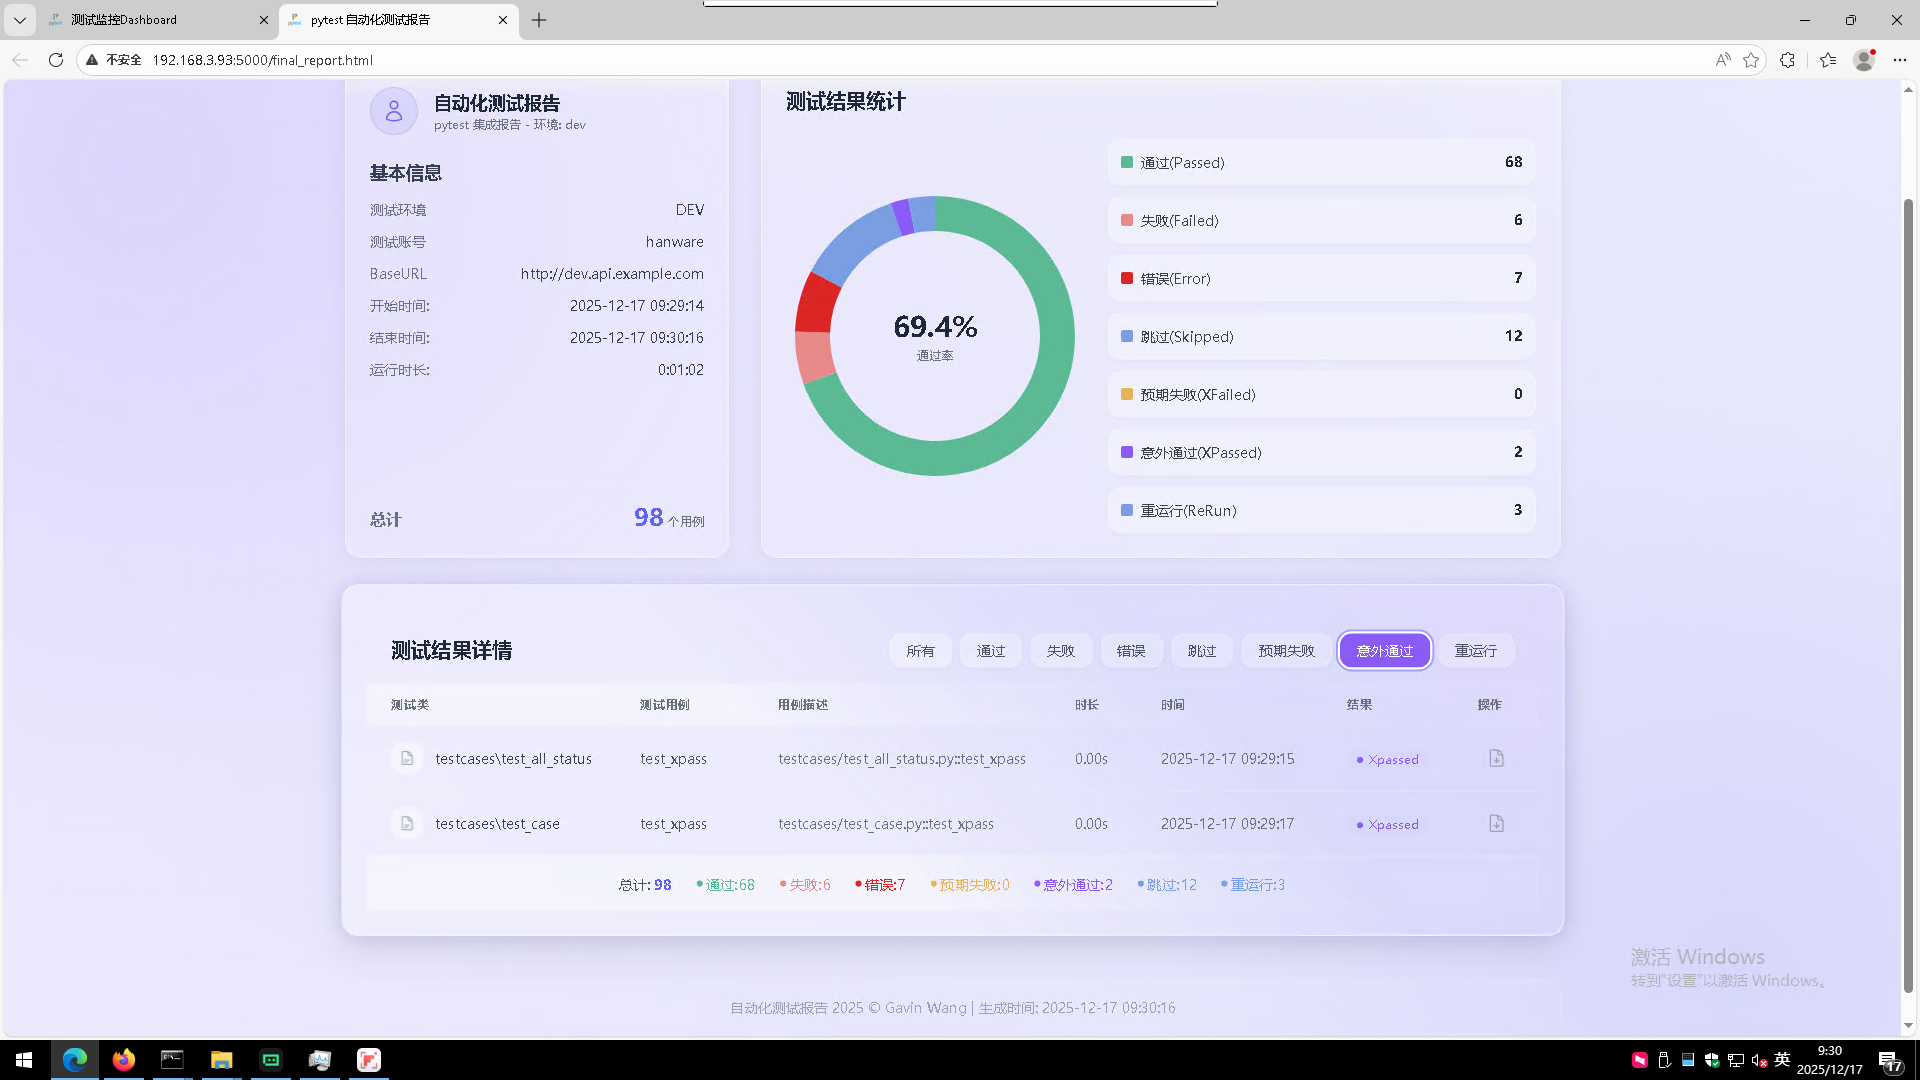Close the pytest report tab
This screenshot has height=1080, width=1920.
coord(503,20)
